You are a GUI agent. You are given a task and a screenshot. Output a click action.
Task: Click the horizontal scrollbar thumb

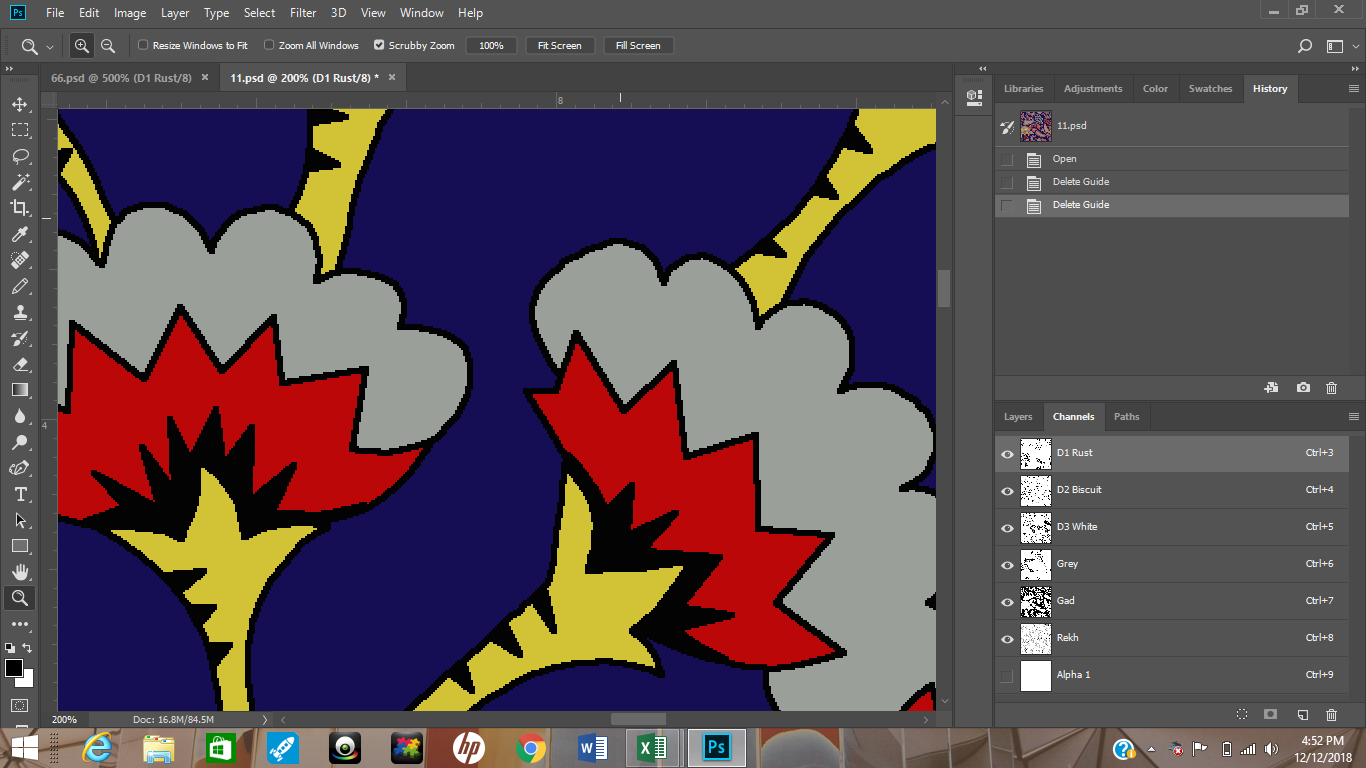(638, 719)
